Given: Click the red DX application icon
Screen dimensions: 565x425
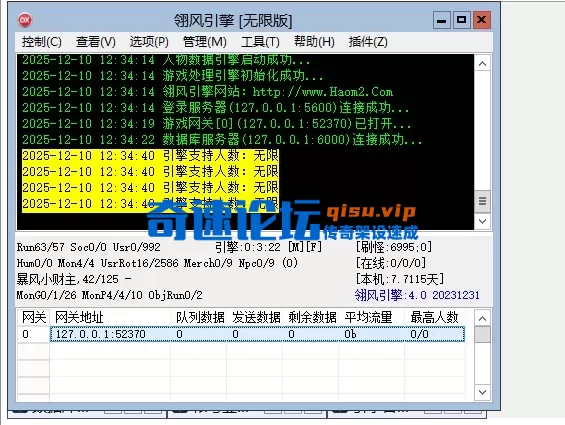Looking at the screenshot, I should point(25,20).
